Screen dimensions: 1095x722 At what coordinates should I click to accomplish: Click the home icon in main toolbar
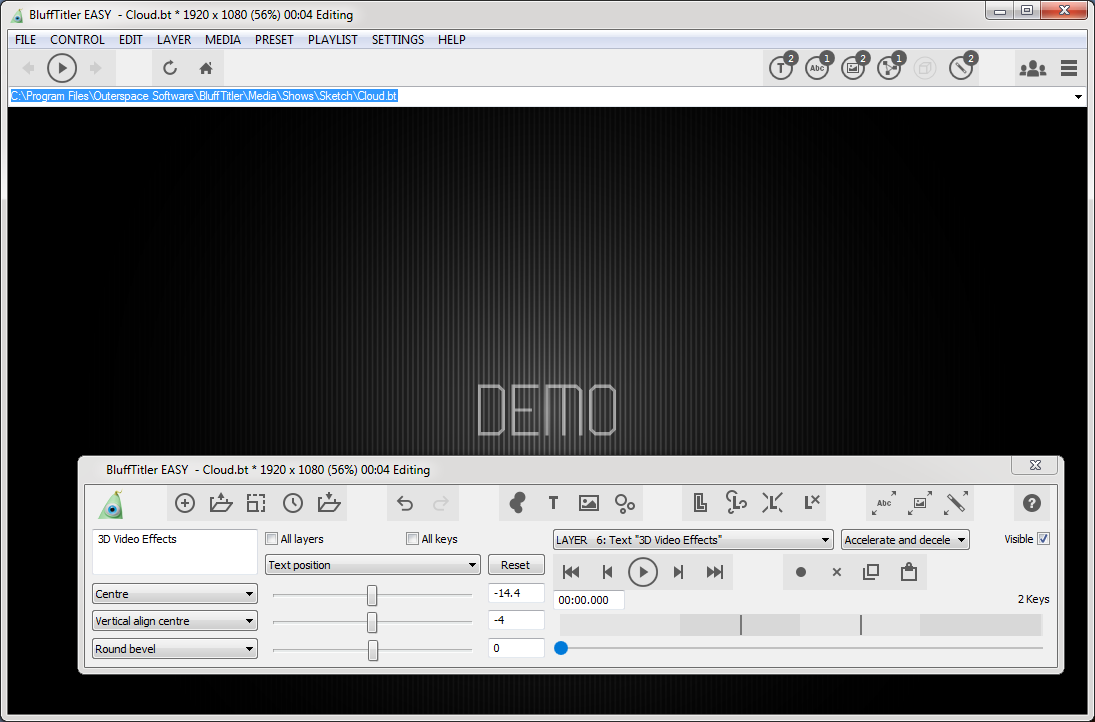click(x=205, y=68)
